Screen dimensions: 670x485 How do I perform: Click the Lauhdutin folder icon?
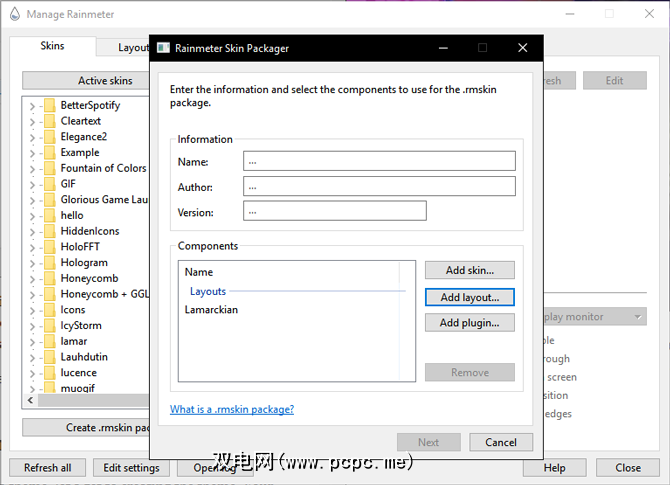click(x=50, y=357)
